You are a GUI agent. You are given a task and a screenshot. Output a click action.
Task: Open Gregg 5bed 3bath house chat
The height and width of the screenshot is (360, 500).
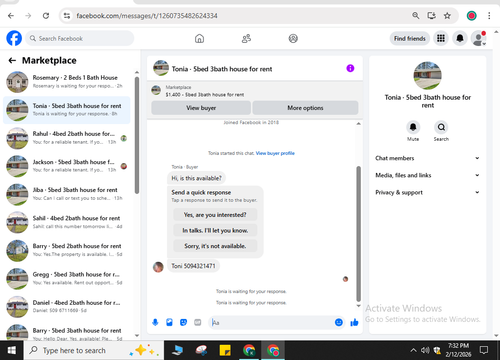tap(67, 279)
